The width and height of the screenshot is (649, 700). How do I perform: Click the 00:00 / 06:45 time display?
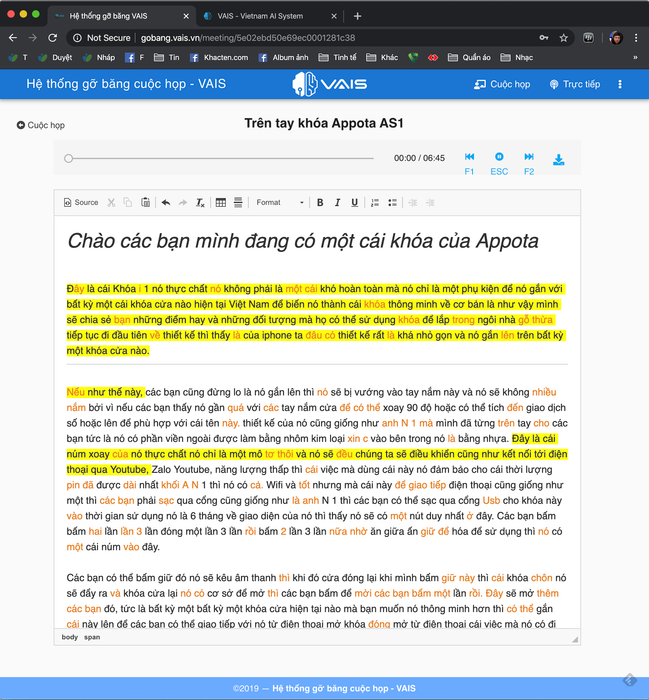419,158
